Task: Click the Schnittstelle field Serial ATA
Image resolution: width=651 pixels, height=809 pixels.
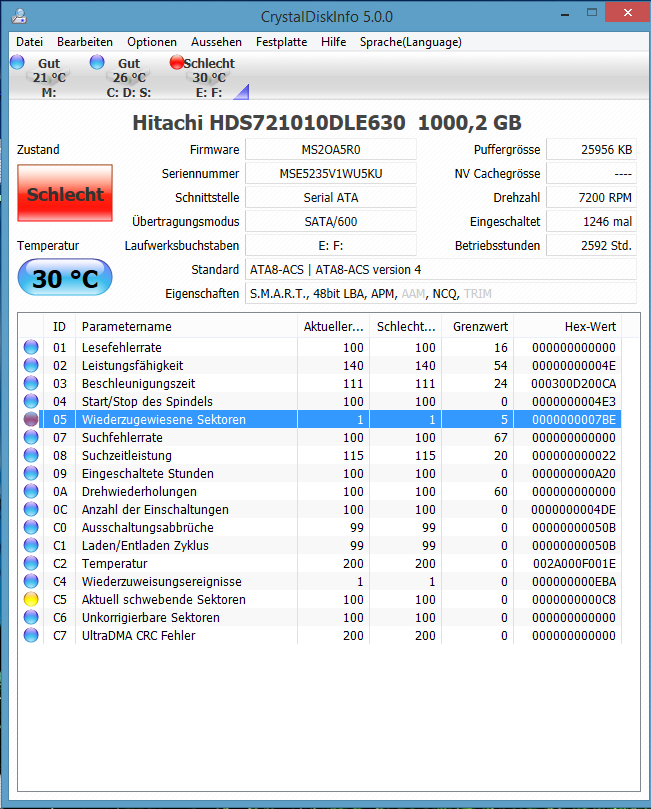Action: pos(331,198)
